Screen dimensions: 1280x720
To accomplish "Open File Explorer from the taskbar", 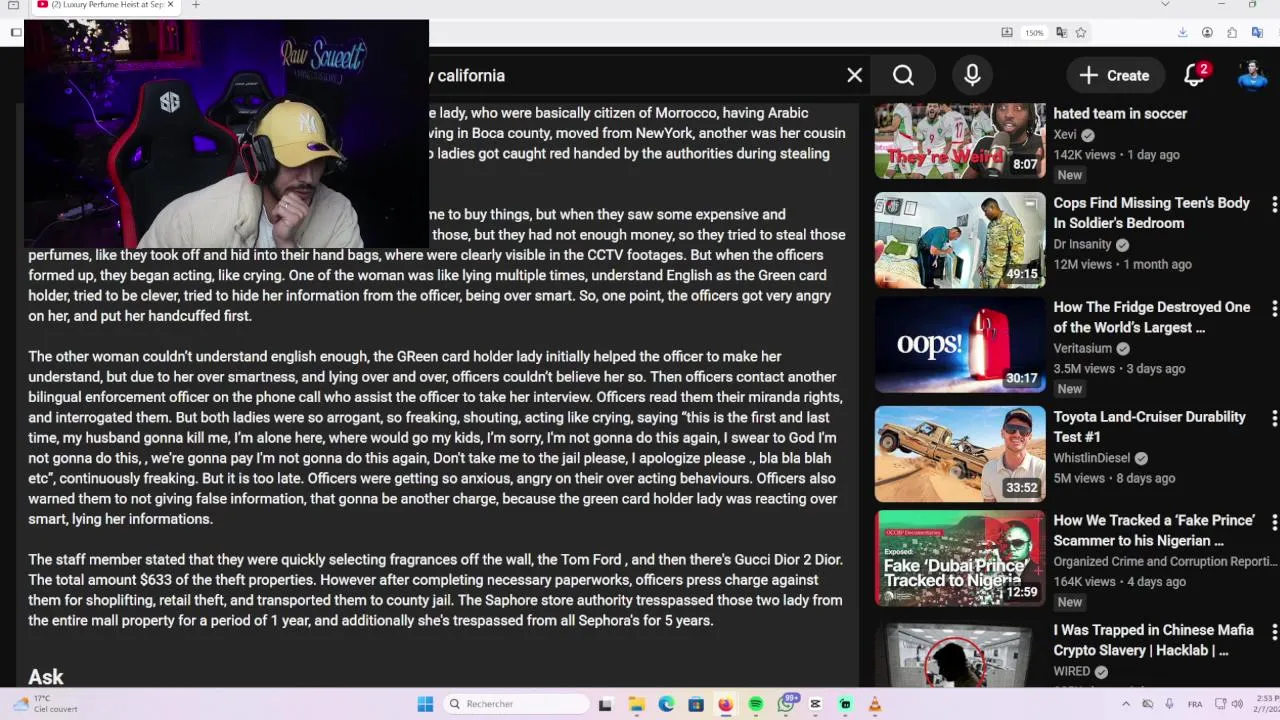I will 636,704.
